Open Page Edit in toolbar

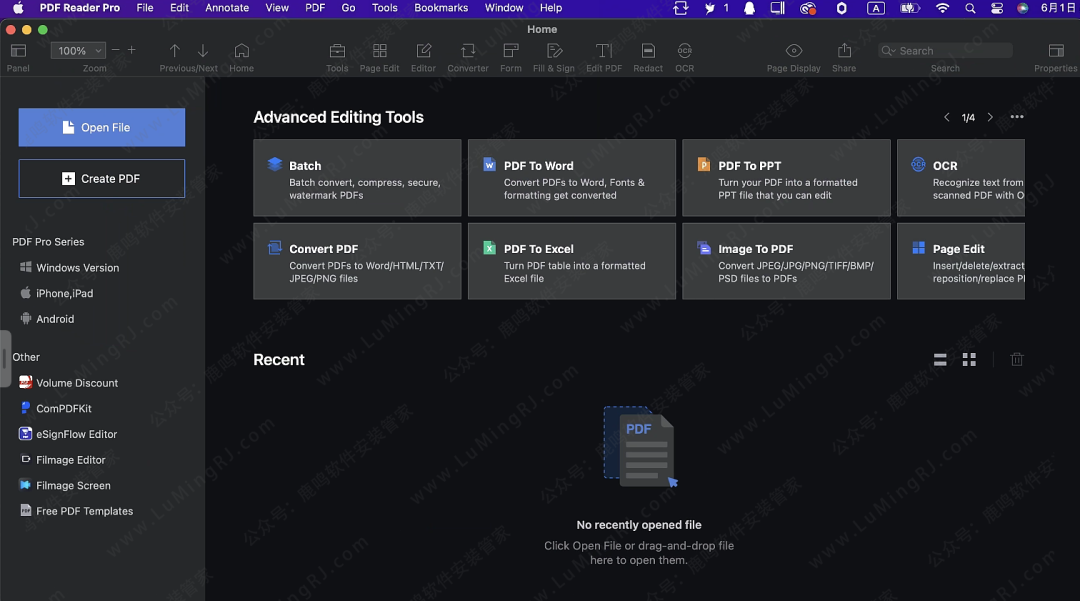click(380, 51)
